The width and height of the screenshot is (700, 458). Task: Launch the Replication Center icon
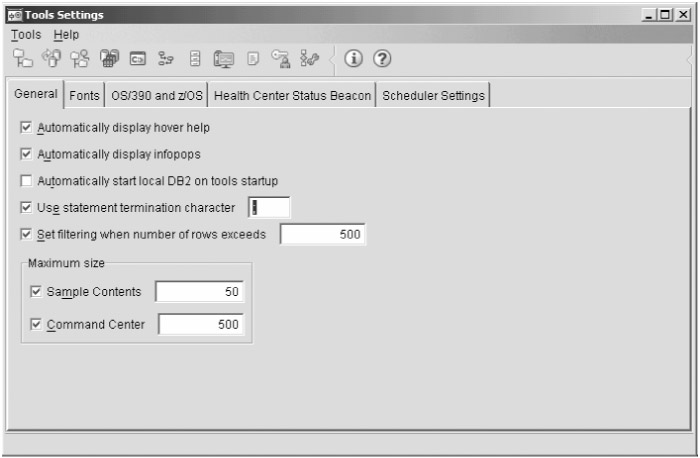click(51, 59)
